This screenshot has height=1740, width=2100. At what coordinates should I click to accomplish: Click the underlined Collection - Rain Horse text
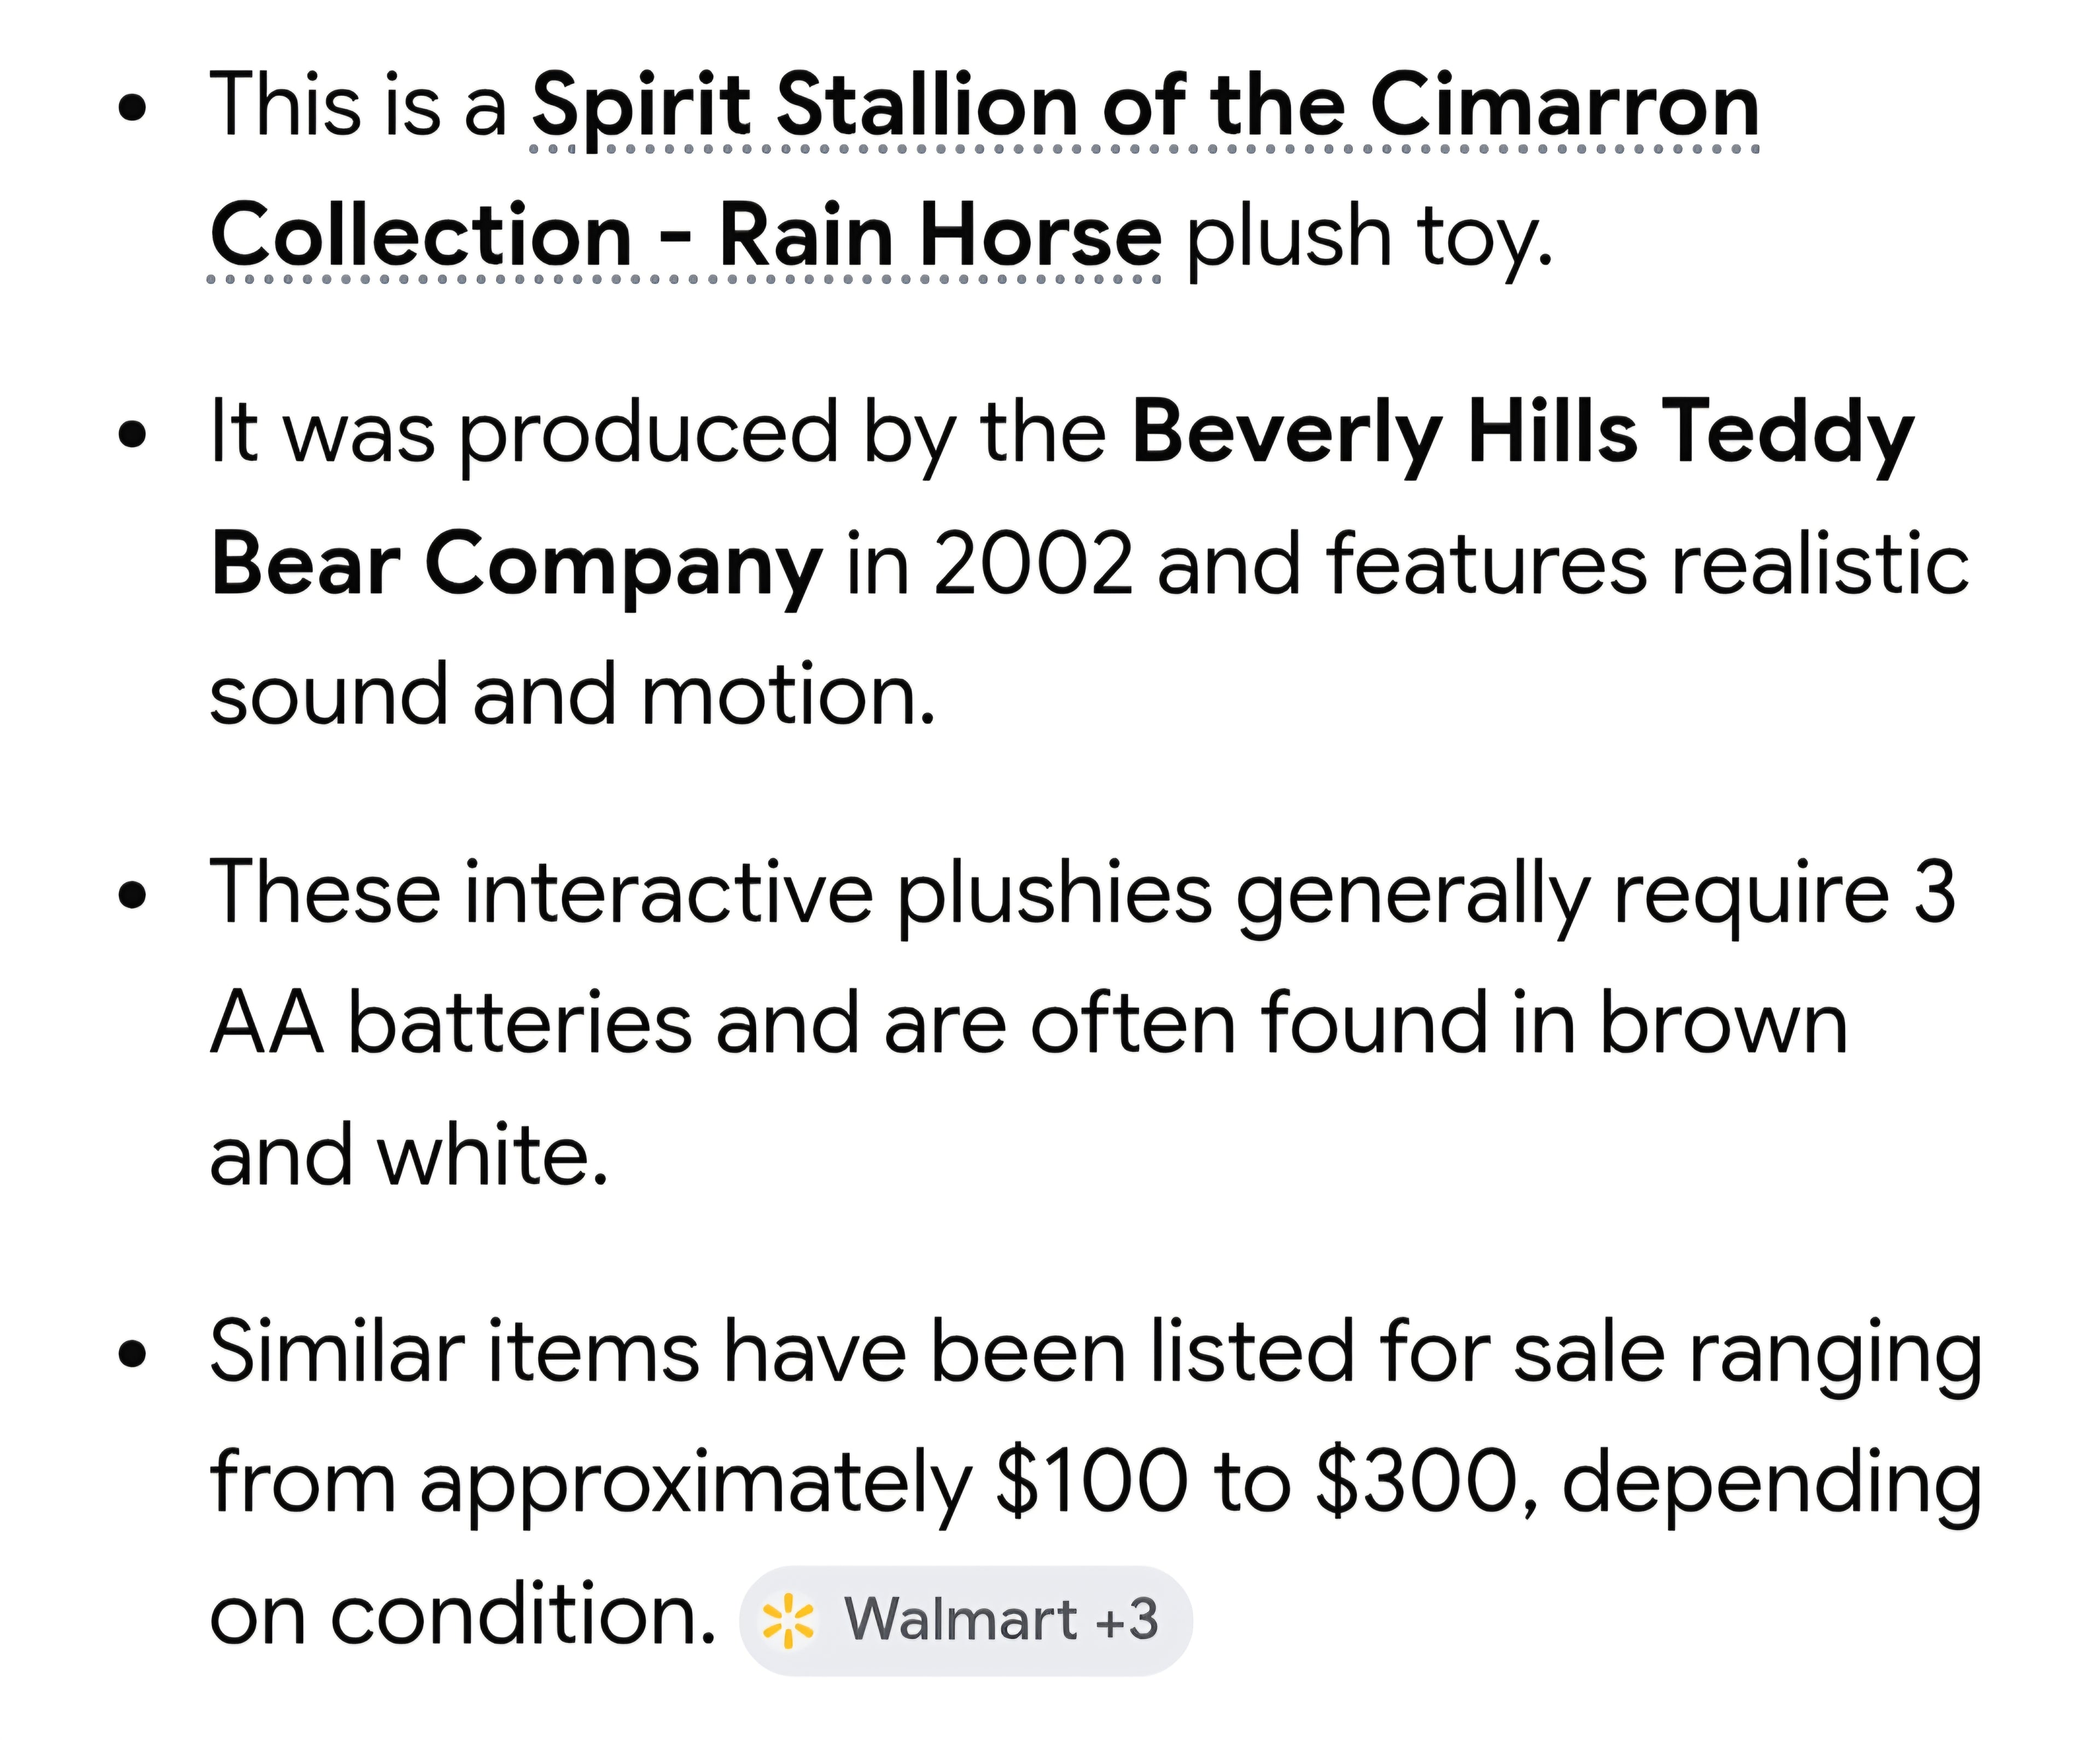tap(686, 236)
